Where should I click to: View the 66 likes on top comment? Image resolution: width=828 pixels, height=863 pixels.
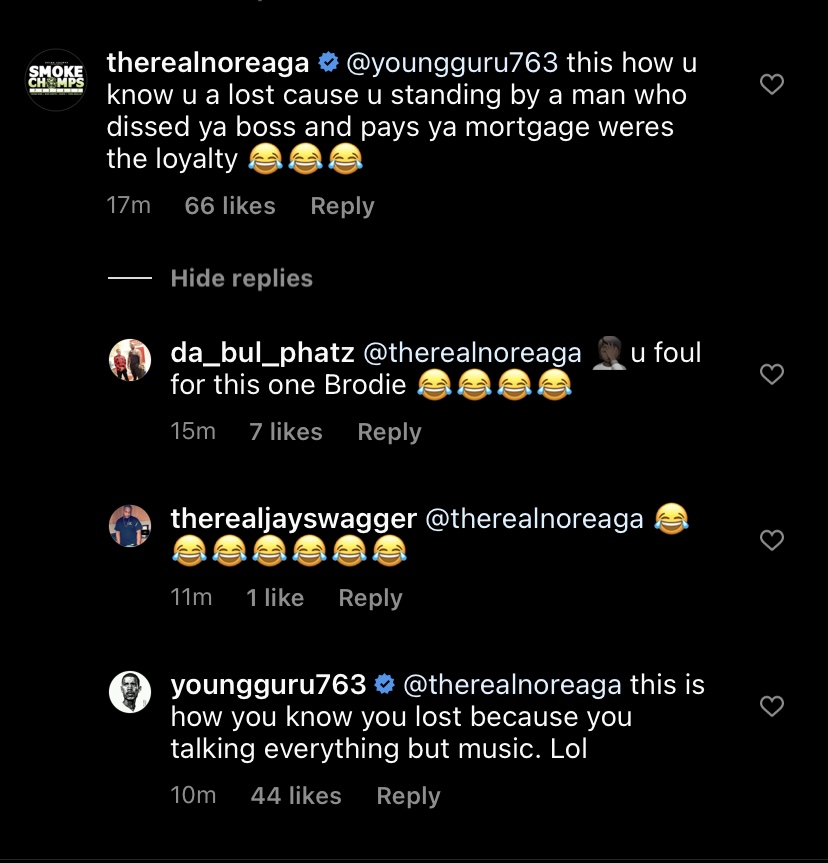pyautogui.click(x=230, y=206)
